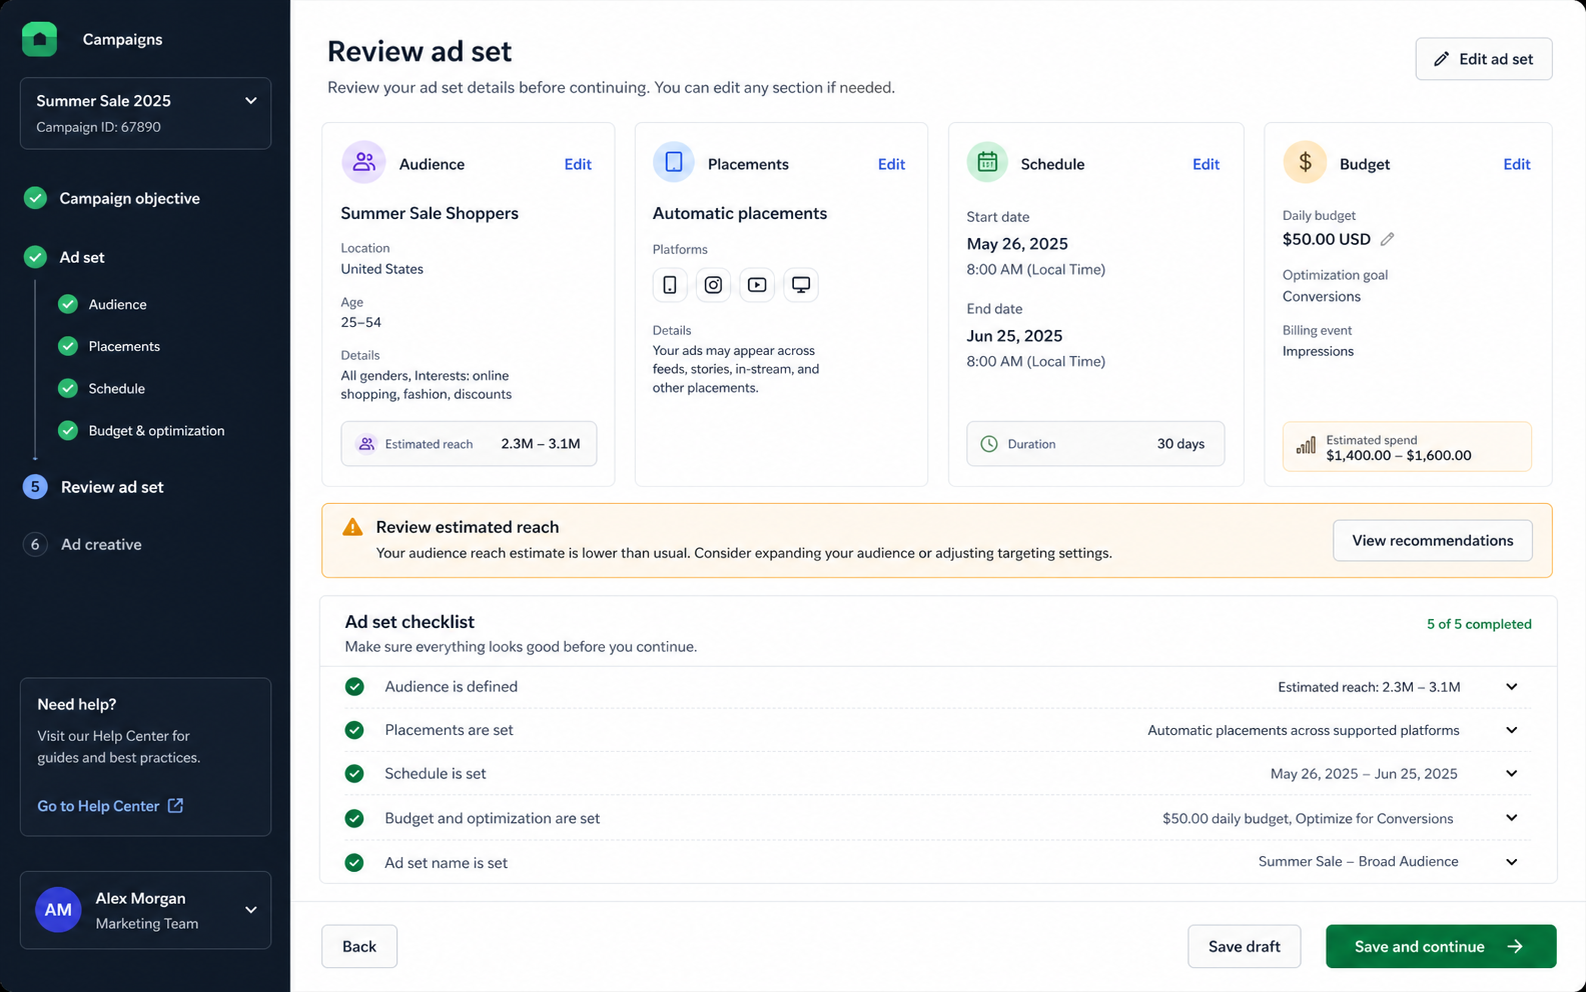Go to Campaign objective step
The height and width of the screenshot is (992, 1586).
[129, 198]
